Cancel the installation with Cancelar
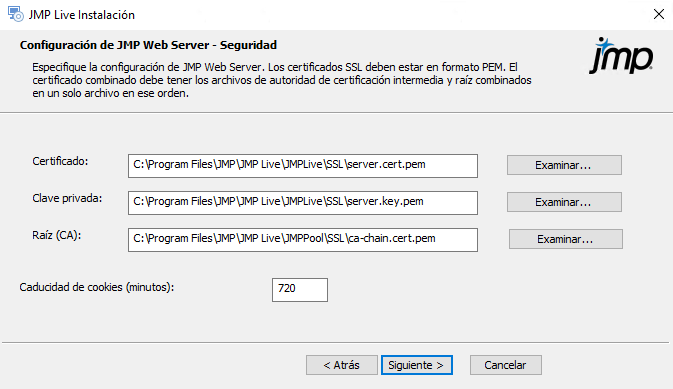The height and width of the screenshot is (389, 673). point(506,365)
